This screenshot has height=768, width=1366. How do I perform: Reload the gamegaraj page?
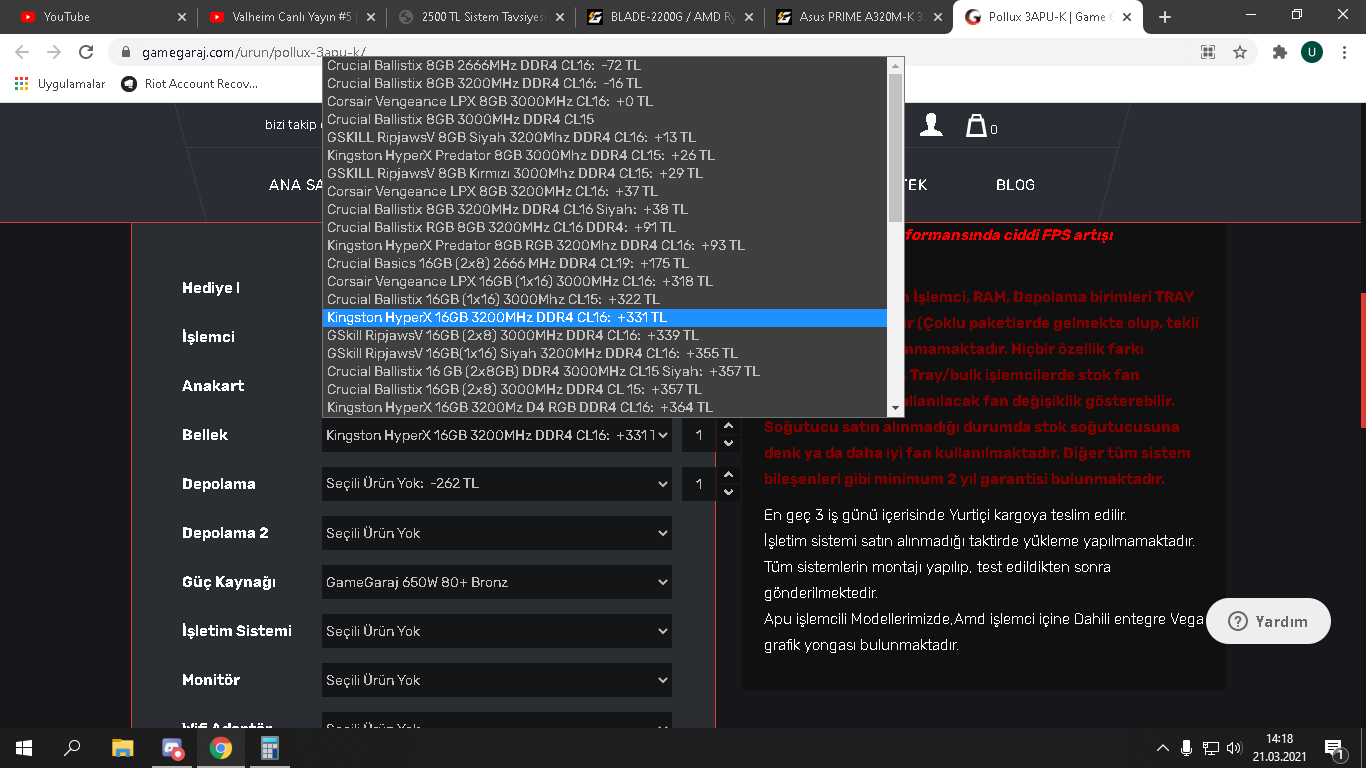(86, 52)
